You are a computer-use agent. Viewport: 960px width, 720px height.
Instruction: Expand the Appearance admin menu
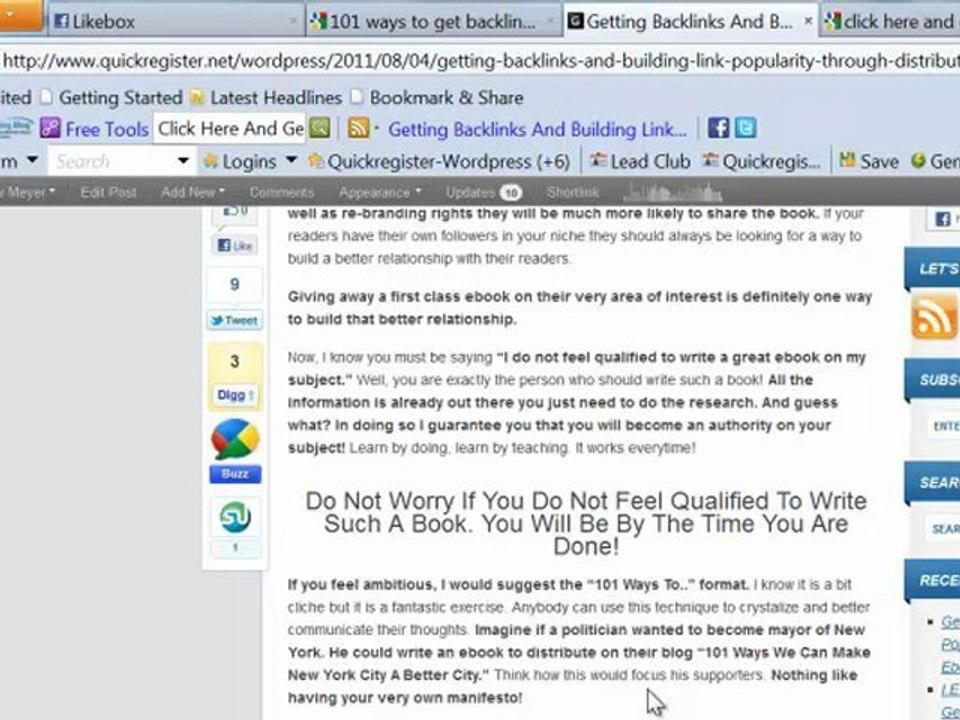[x=380, y=192]
